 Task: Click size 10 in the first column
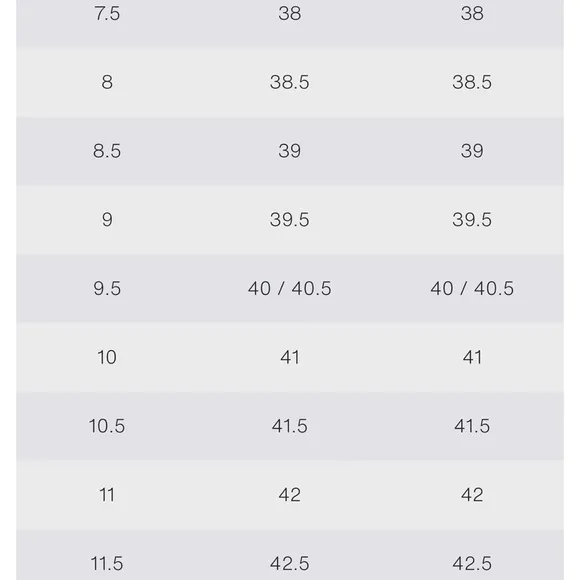107,357
